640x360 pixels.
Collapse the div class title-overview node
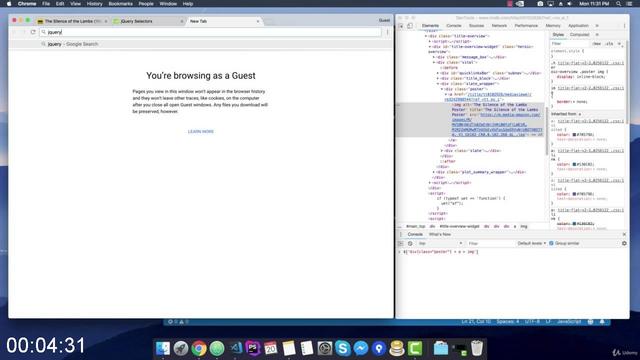pyautogui.click(x=426, y=36)
